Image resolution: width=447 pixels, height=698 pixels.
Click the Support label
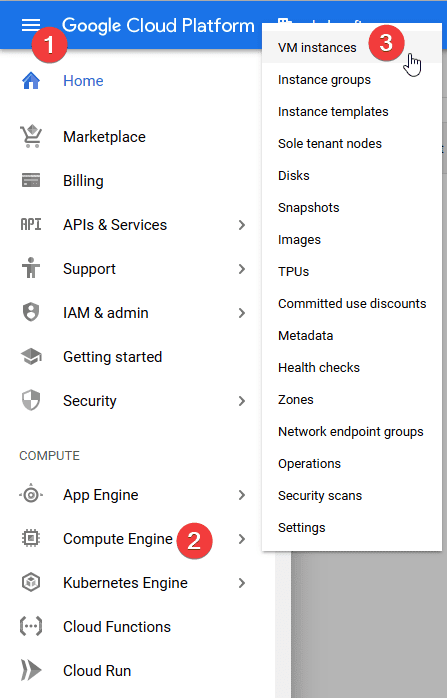coord(89,269)
